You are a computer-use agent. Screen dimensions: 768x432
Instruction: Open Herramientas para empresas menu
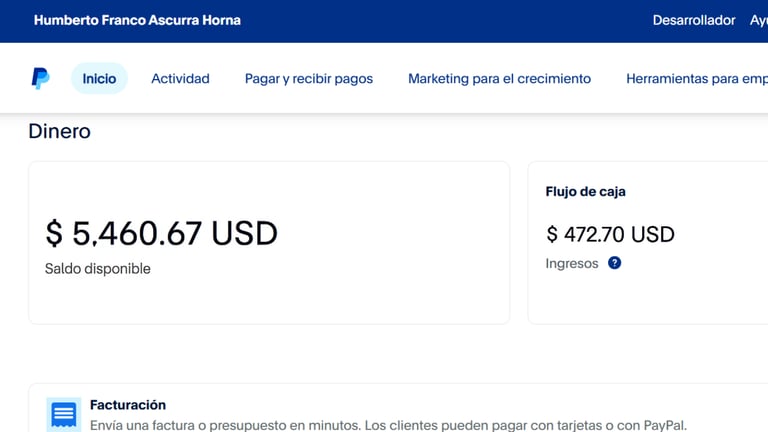click(x=696, y=79)
